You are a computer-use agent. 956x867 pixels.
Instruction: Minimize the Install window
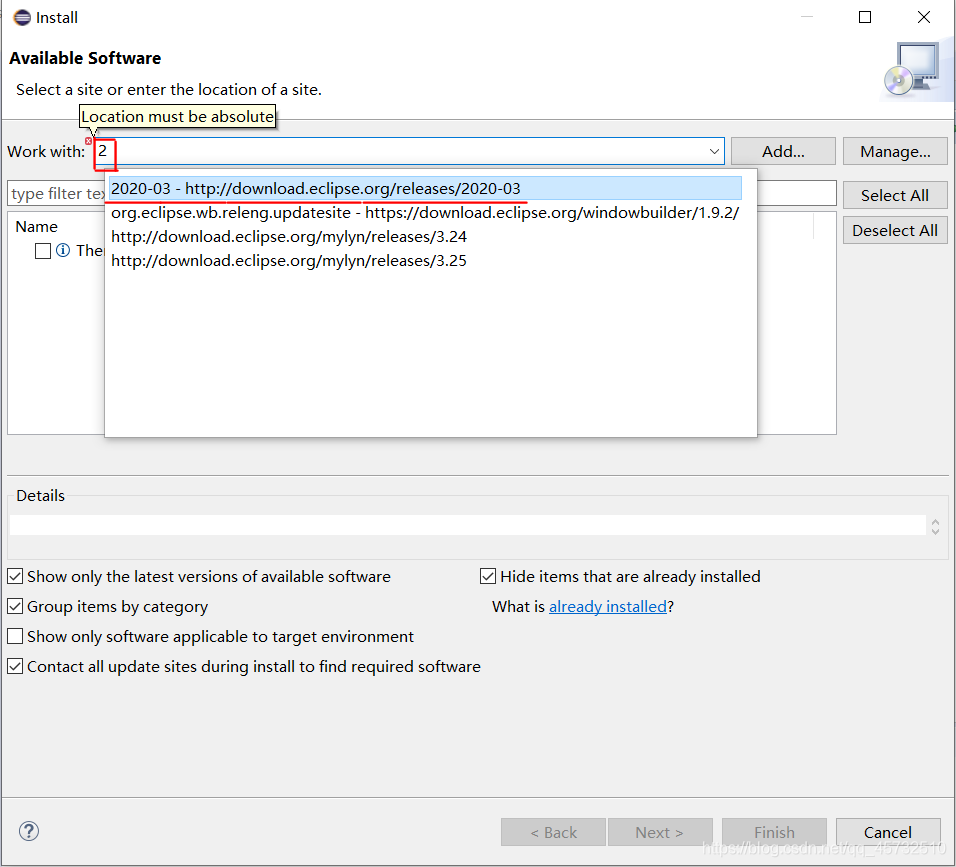point(807,17)
